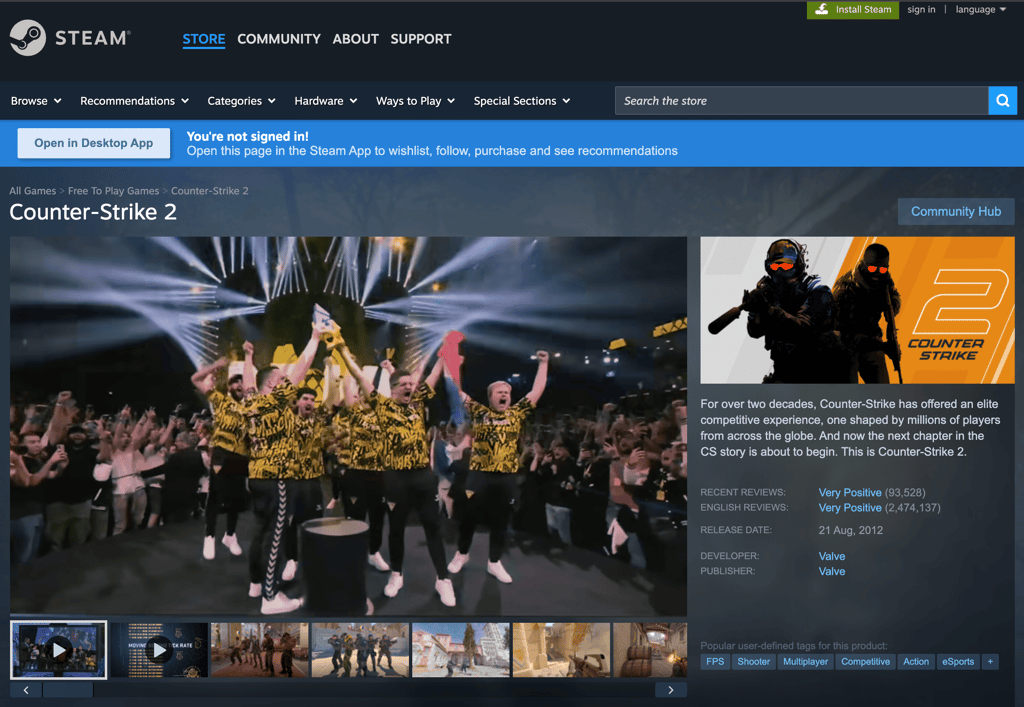Click the search magnifier icon button
The height and width of the screenshot is (707, 1024).
(1002, 101)
